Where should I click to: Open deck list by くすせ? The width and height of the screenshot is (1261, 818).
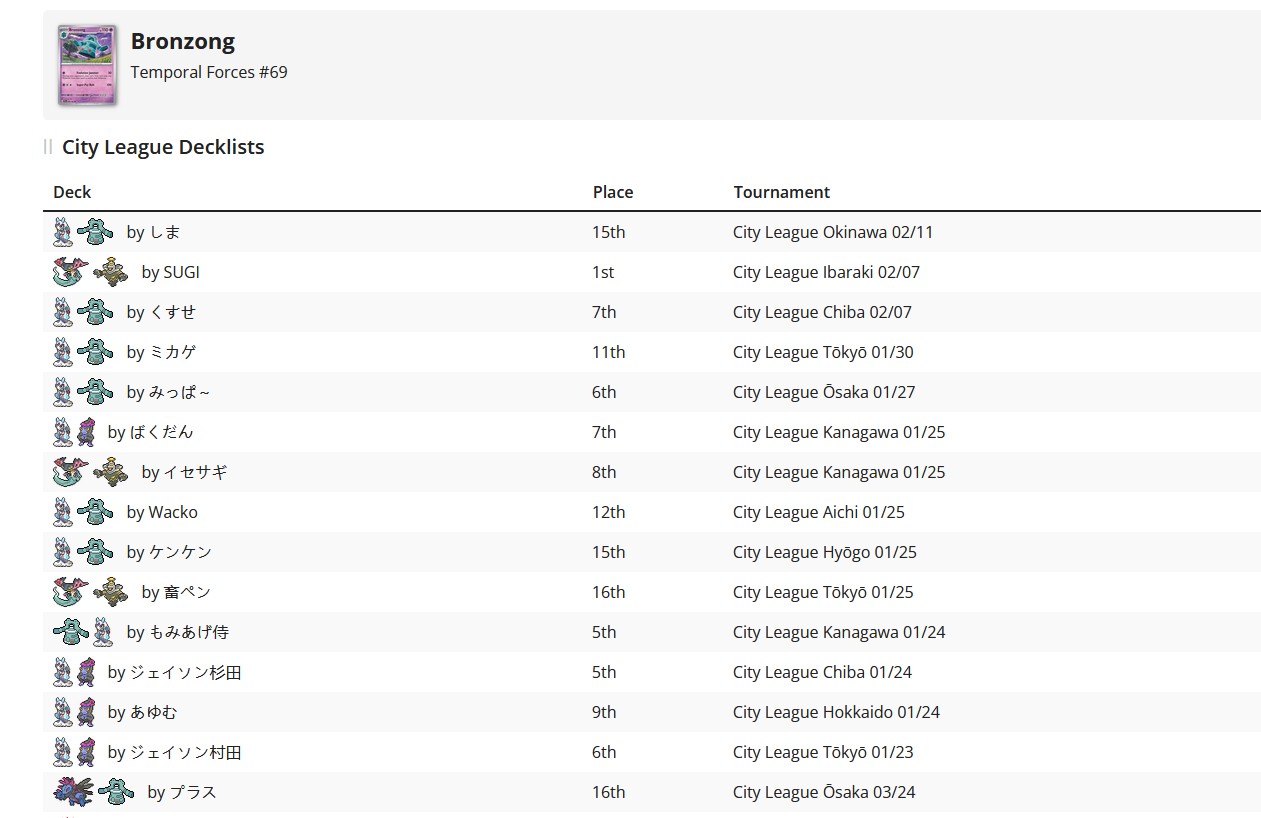[162, 312]
